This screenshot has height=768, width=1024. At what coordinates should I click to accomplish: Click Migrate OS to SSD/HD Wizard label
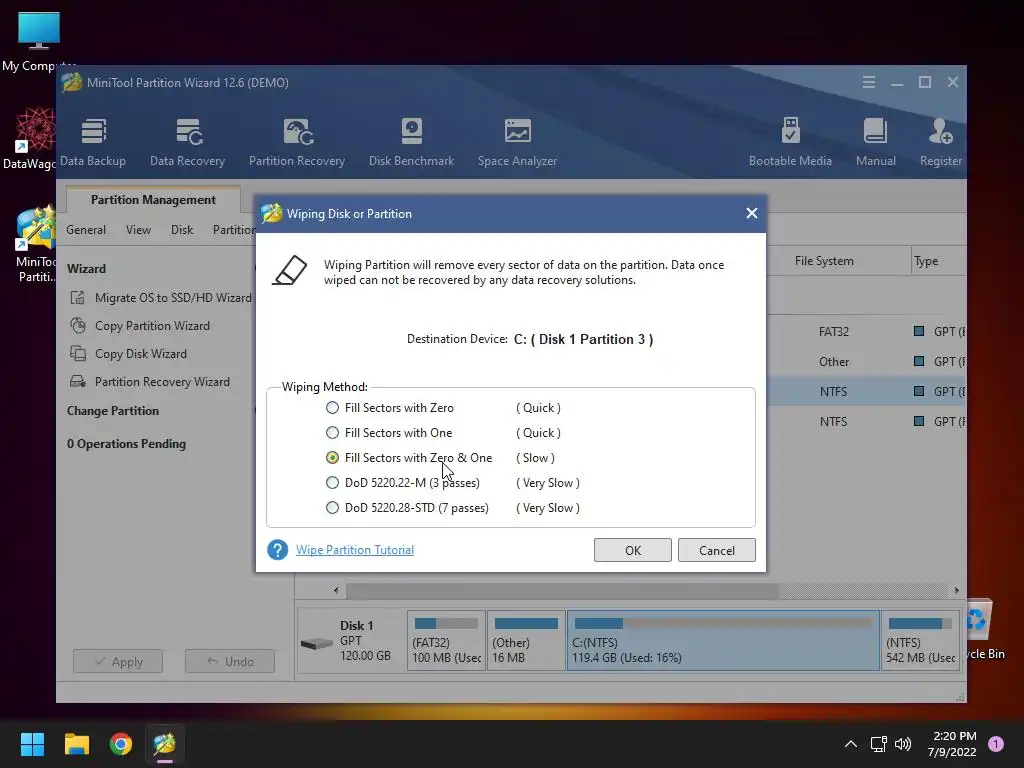click(x=173, y=298)
